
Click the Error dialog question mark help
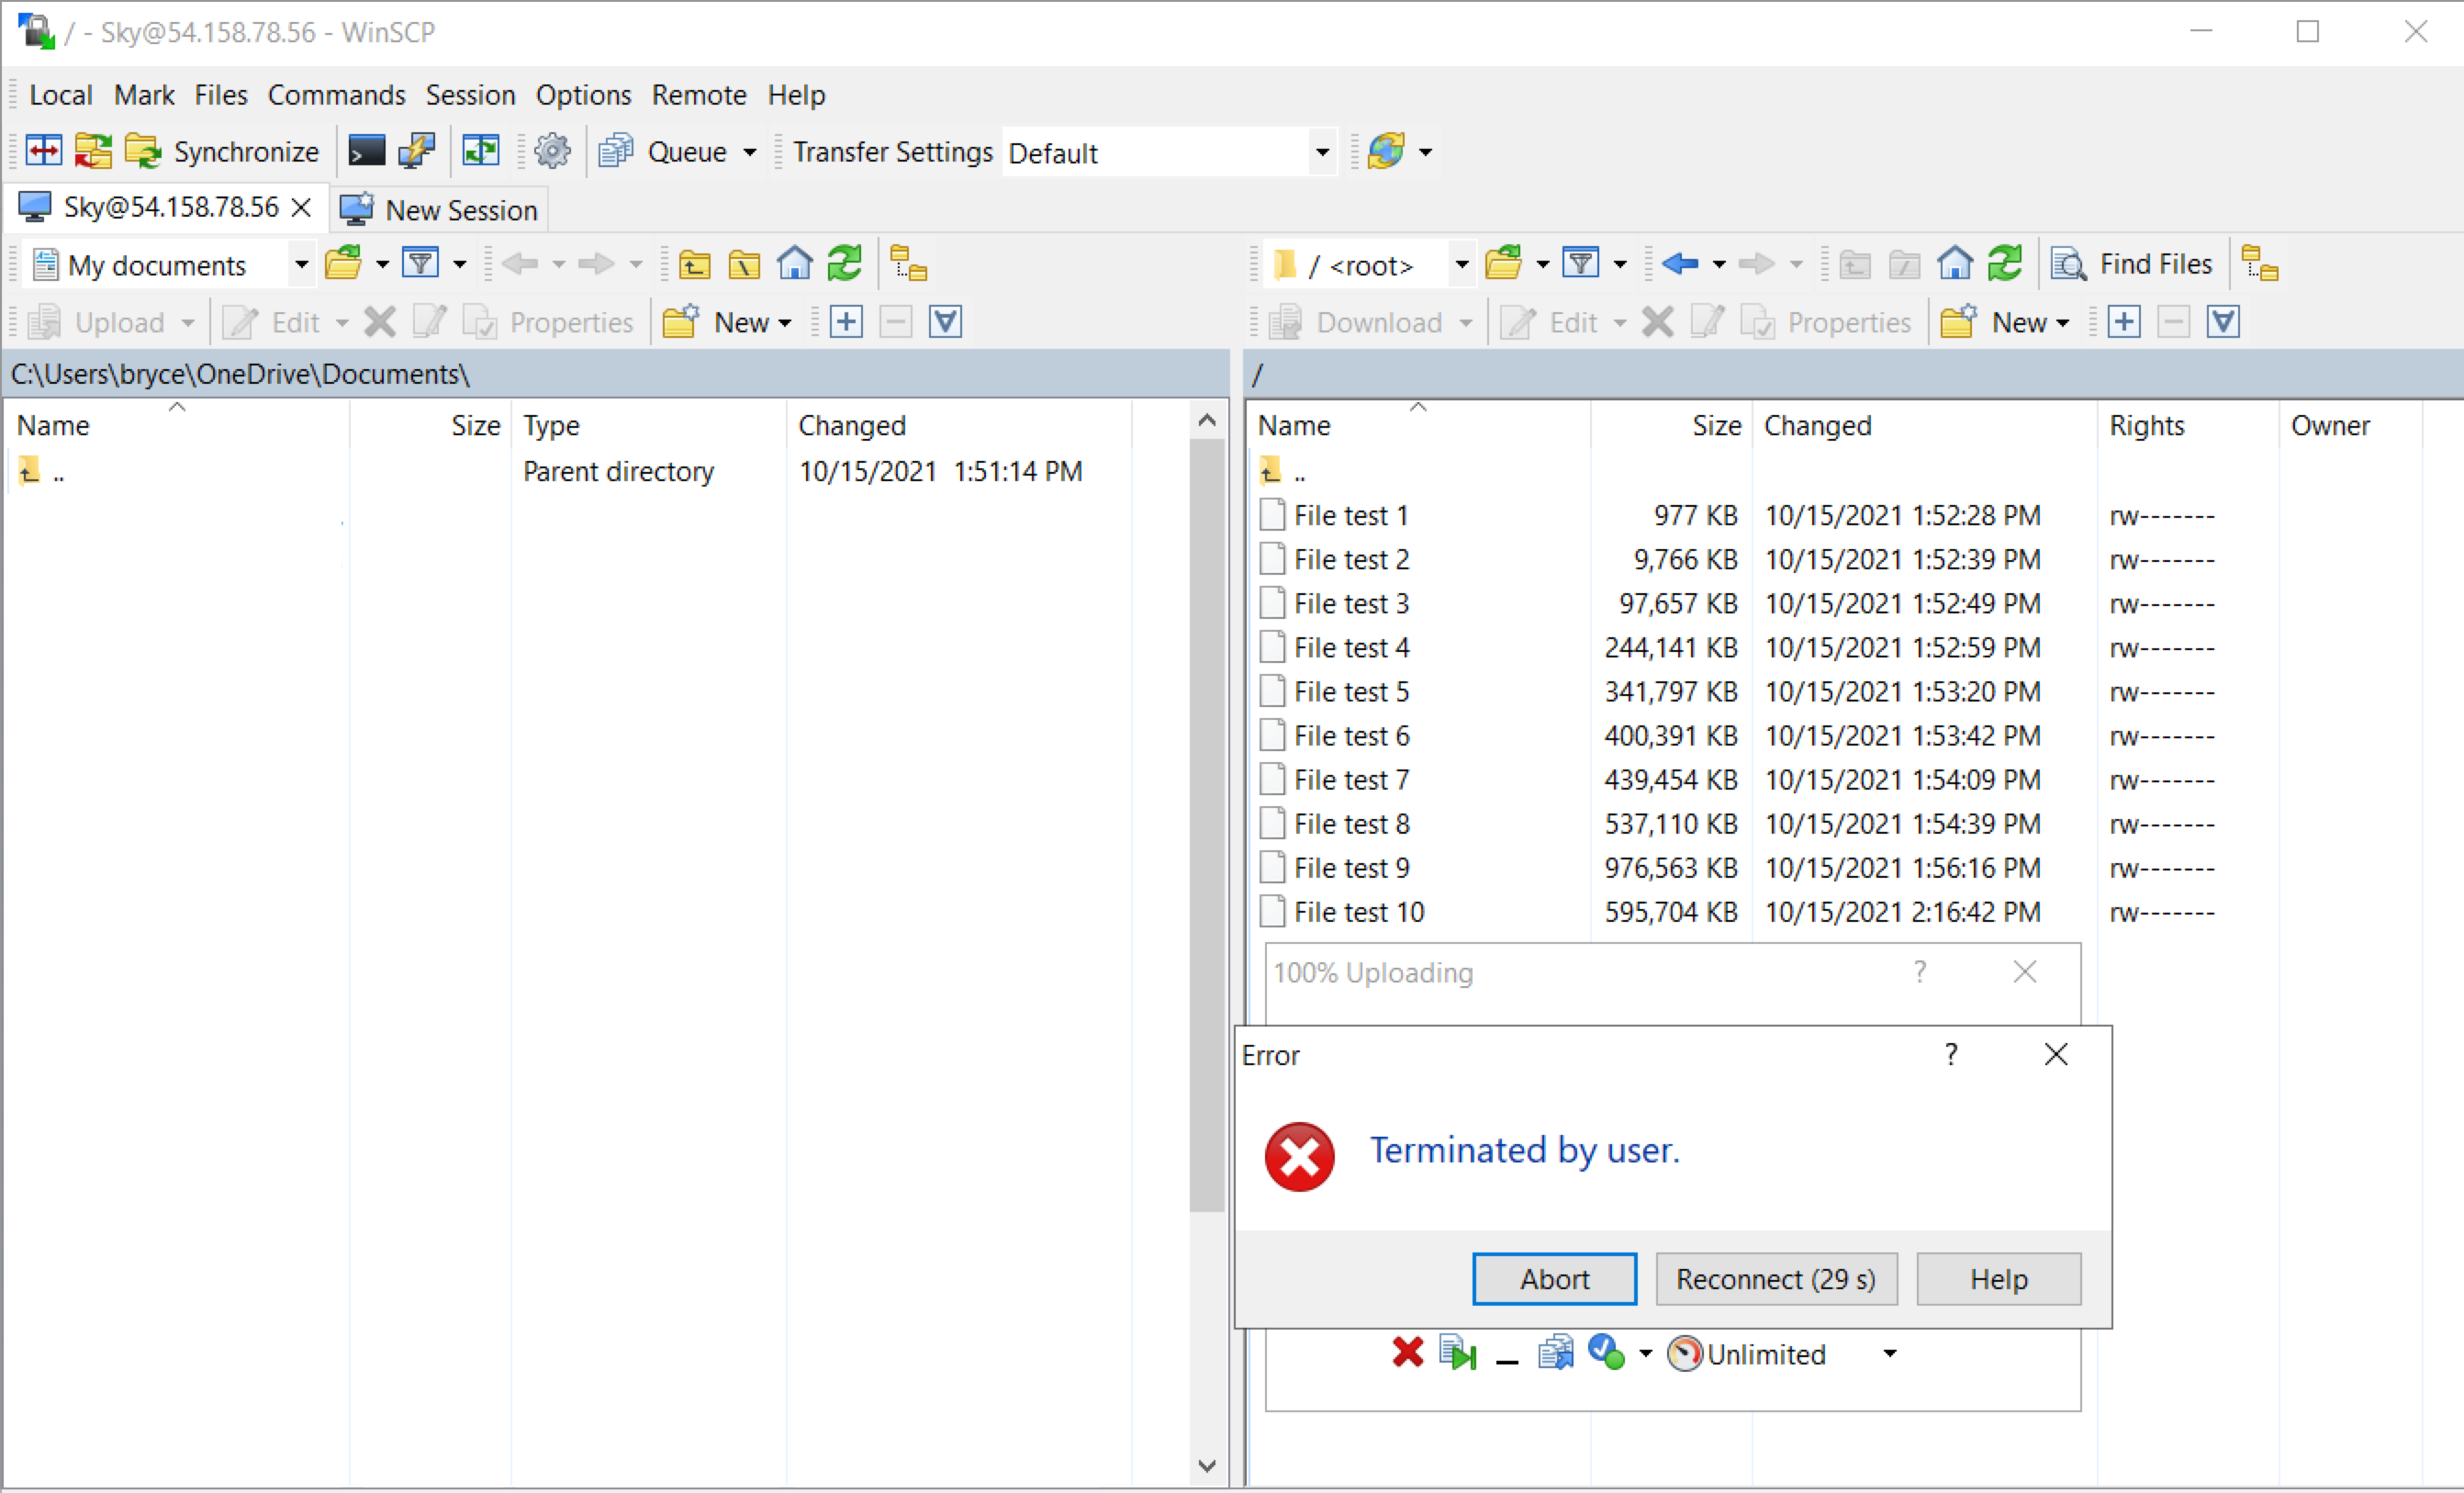pos(1950,1055)
